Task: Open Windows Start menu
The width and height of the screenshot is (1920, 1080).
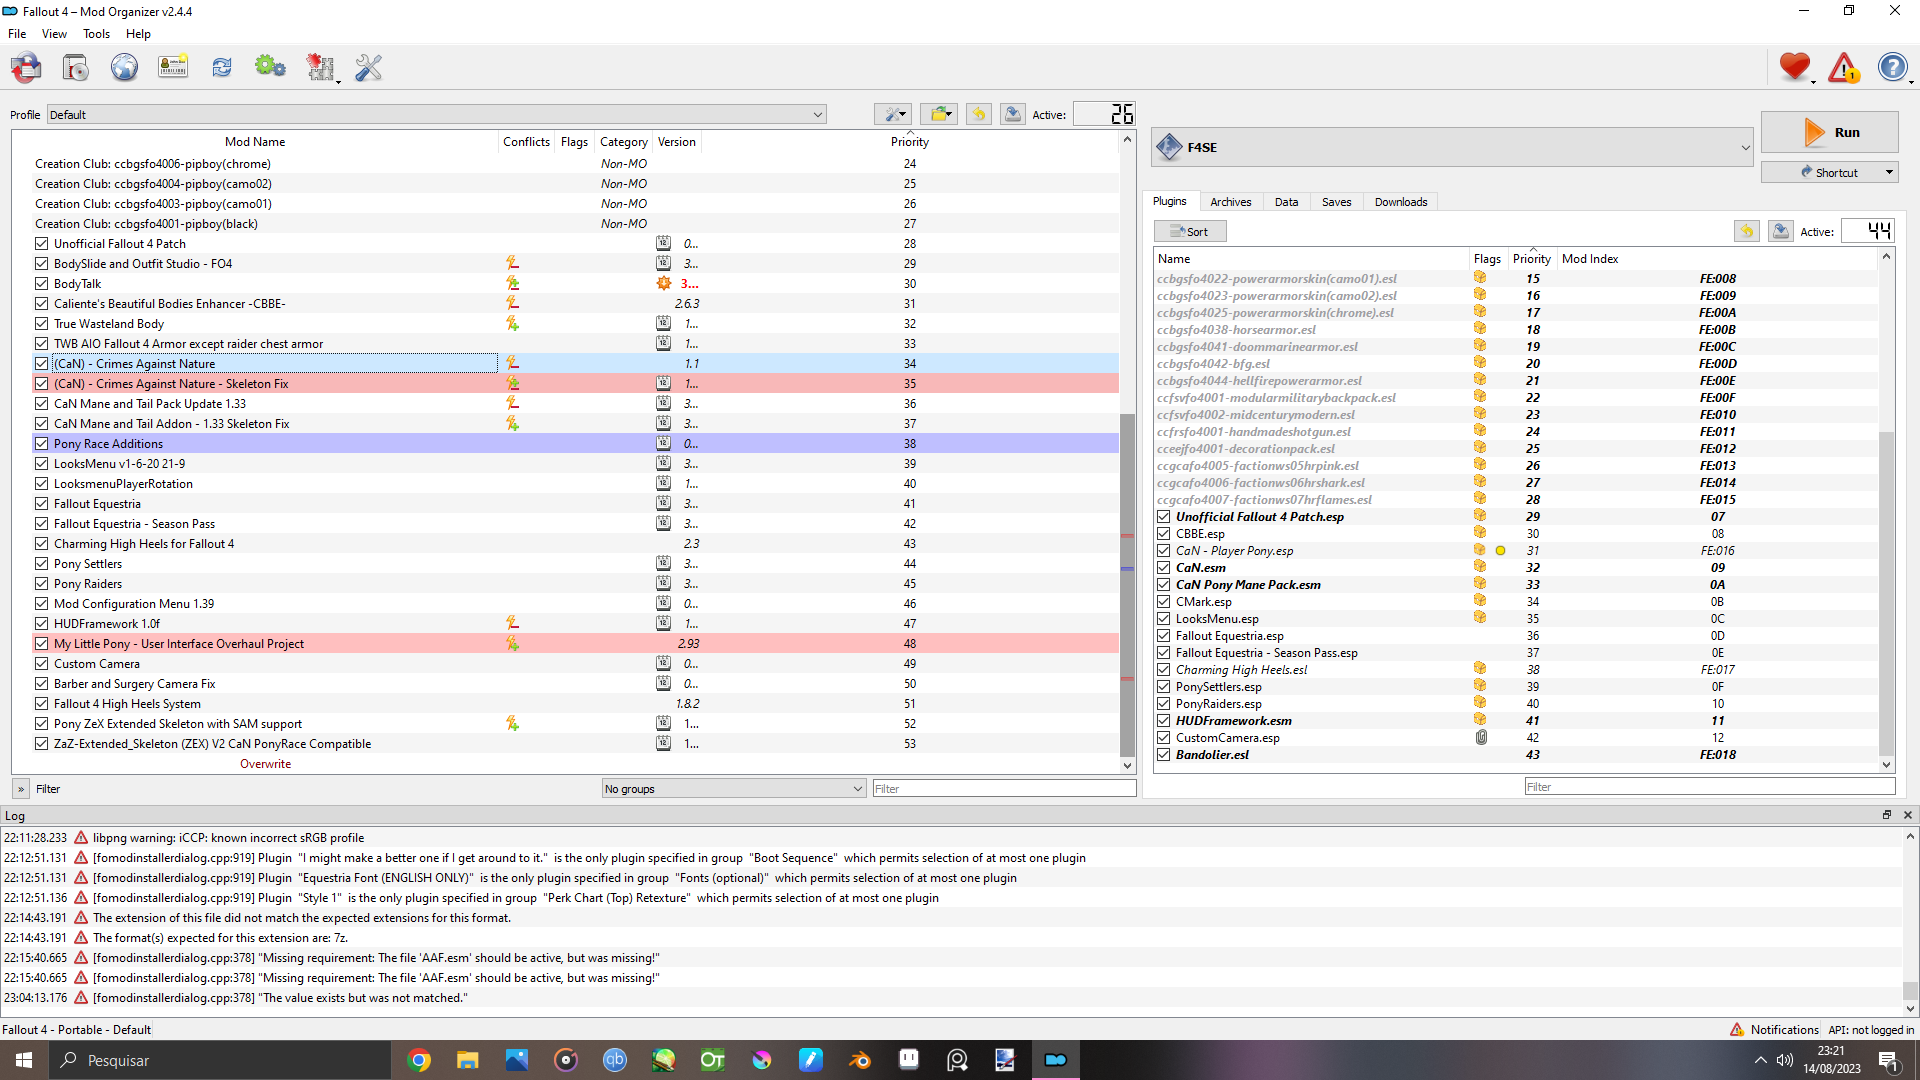Action: point(24,1060)
